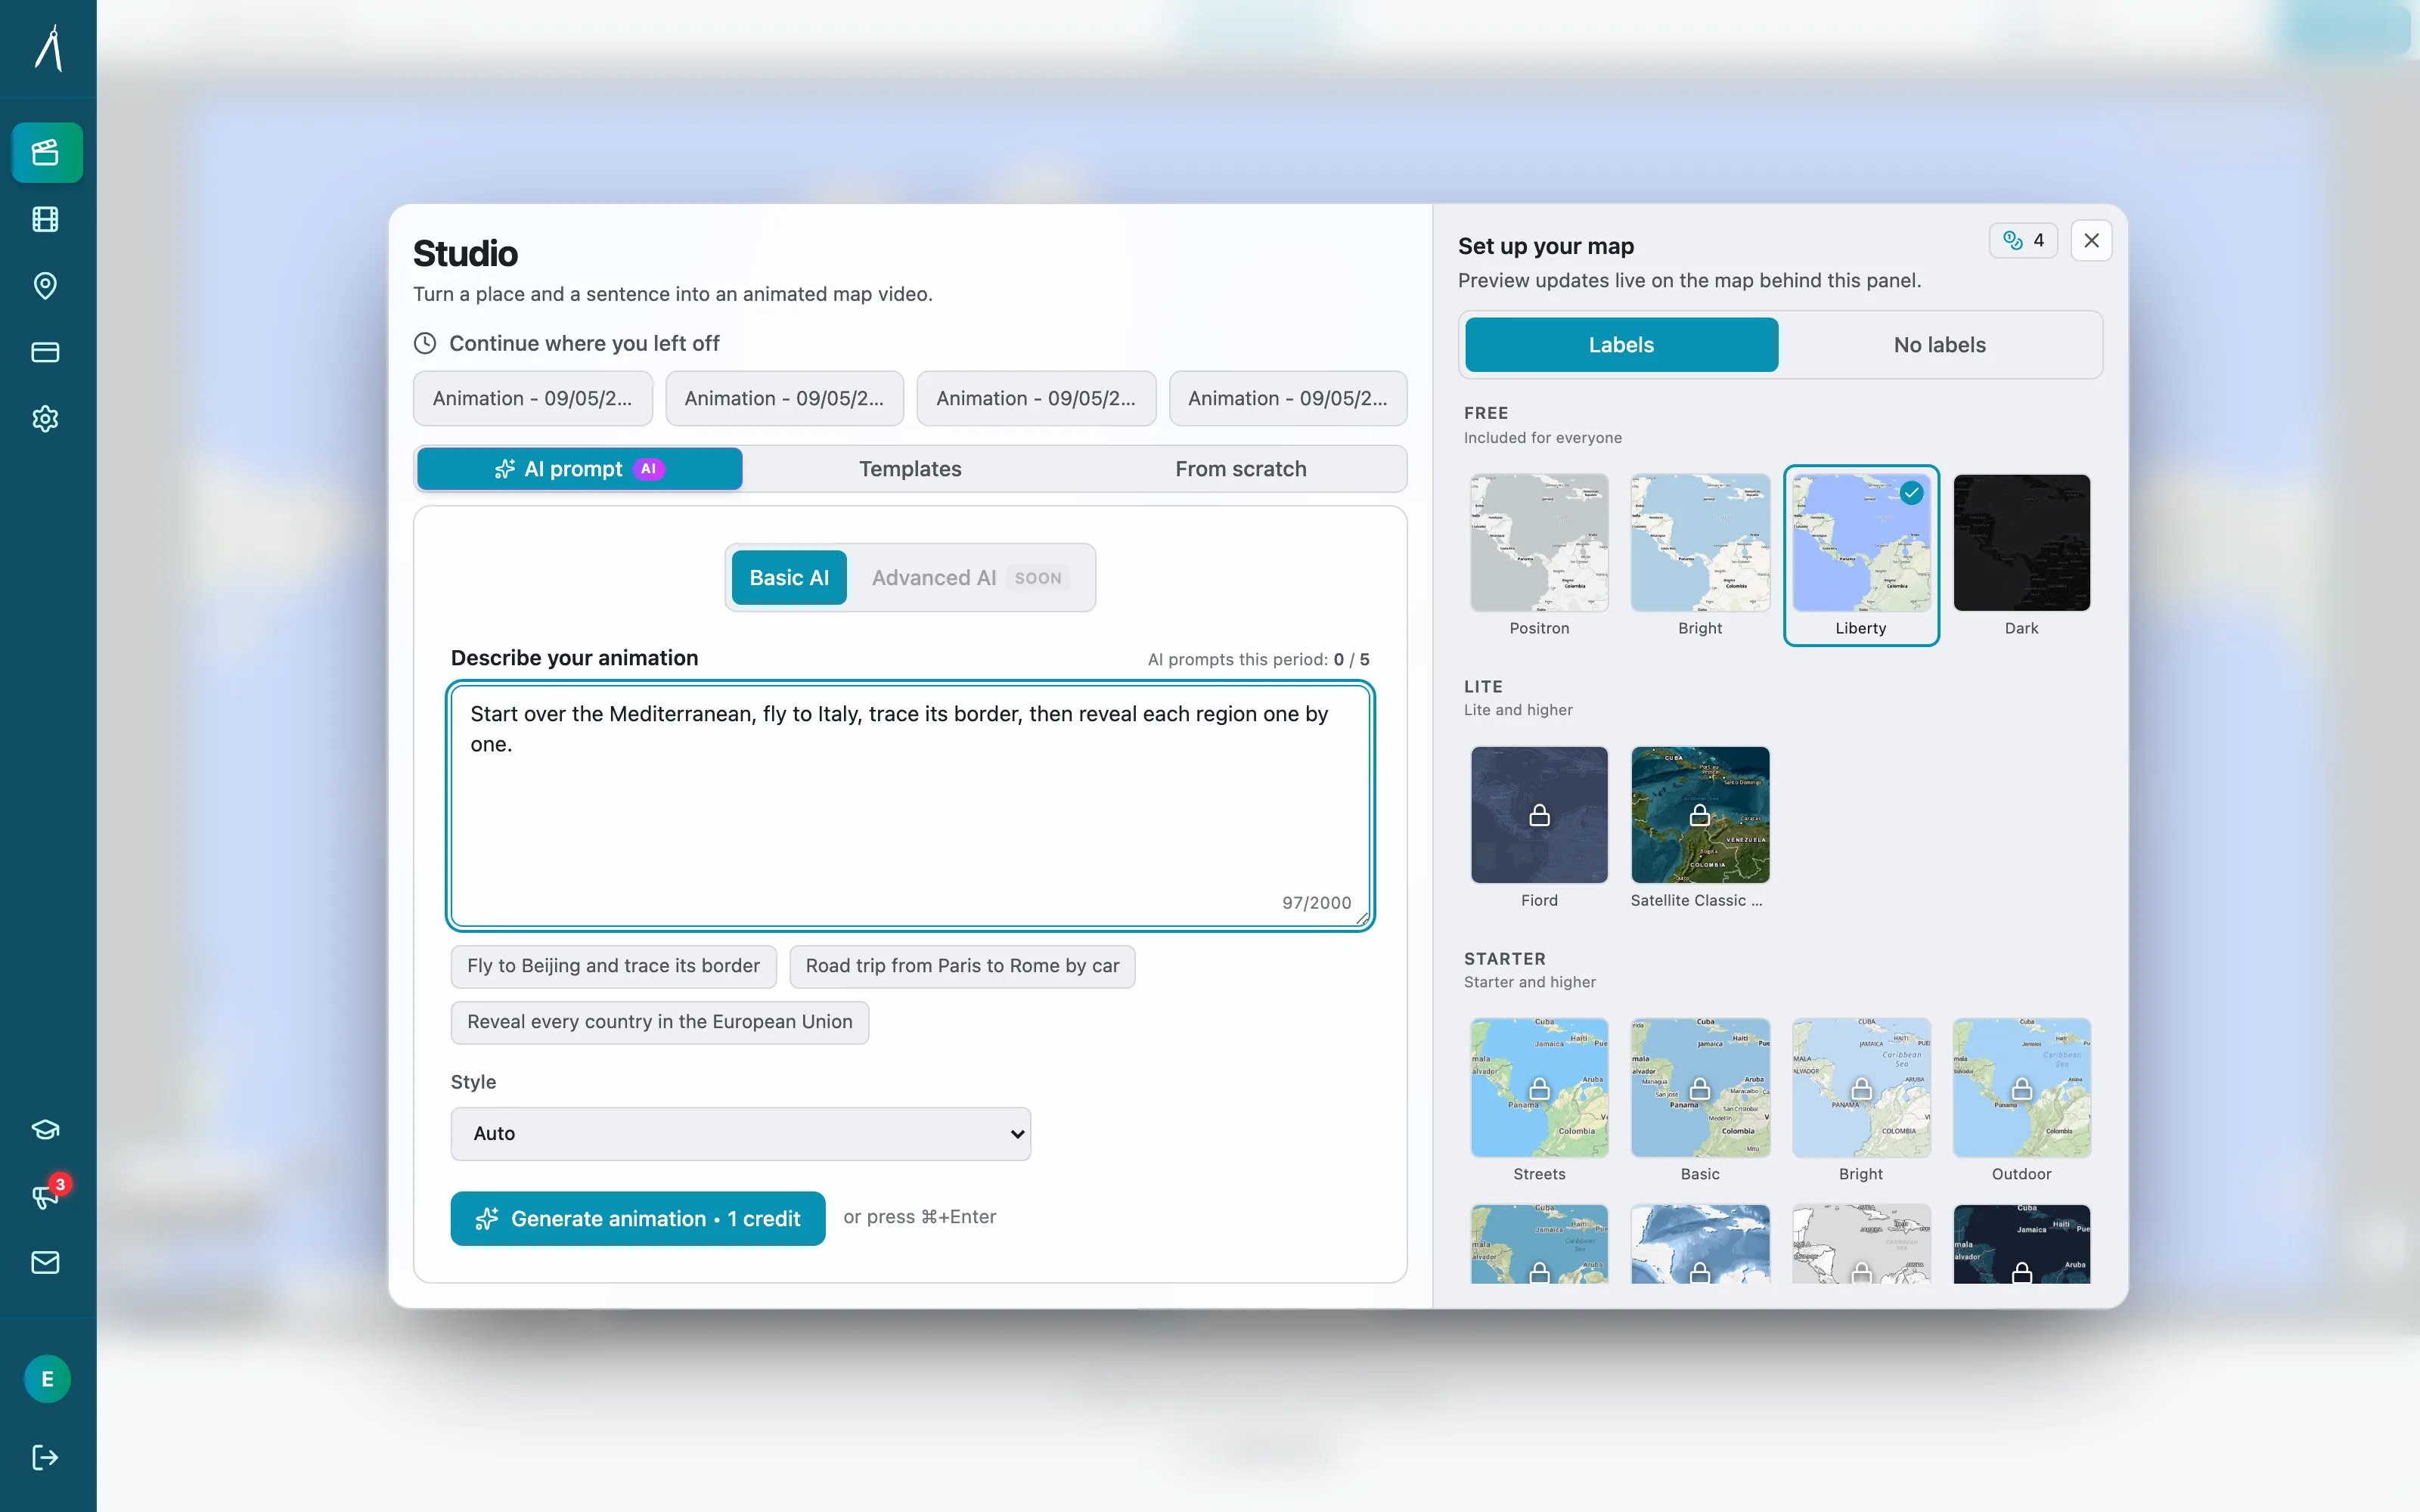Screen dimensions: 2420x1512
Task: Choose the locked Basic map style
Action: [x=1699, y=1101]
